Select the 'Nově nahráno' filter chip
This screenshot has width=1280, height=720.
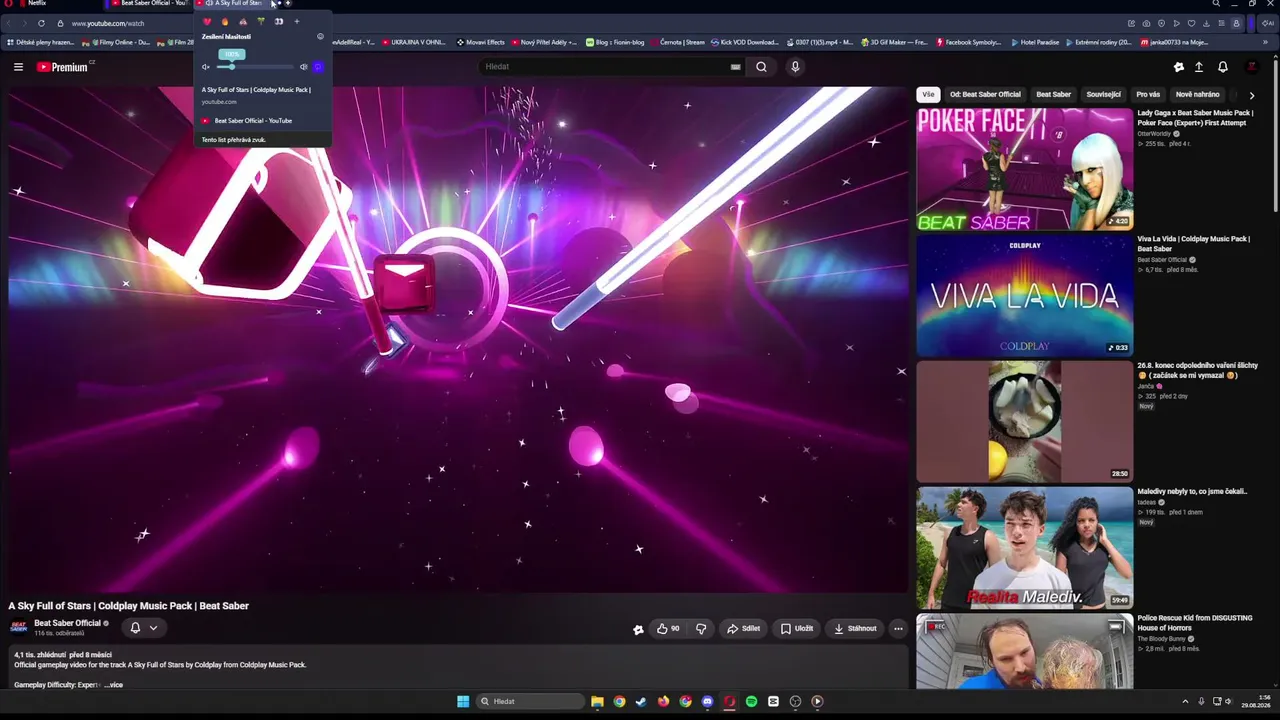coord(1197,95)
